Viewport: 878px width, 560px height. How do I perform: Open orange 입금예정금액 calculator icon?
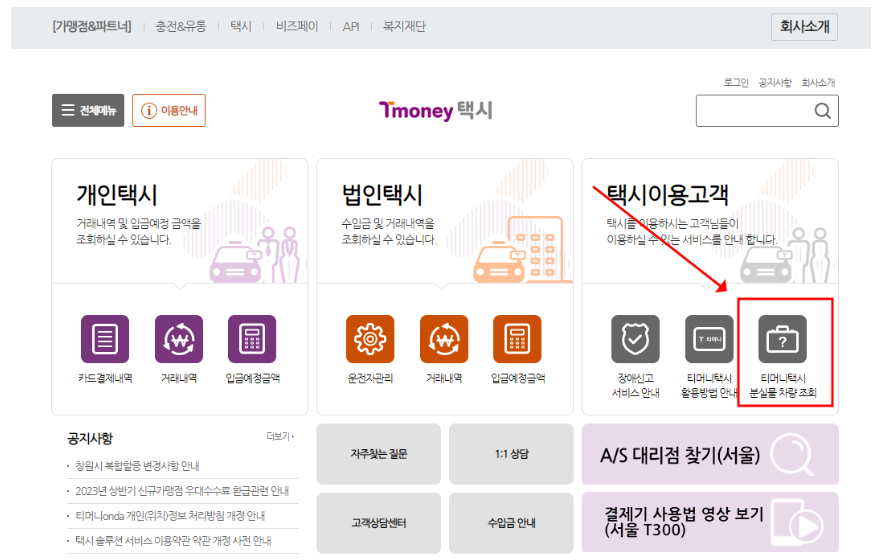click(x=517, y=339)
